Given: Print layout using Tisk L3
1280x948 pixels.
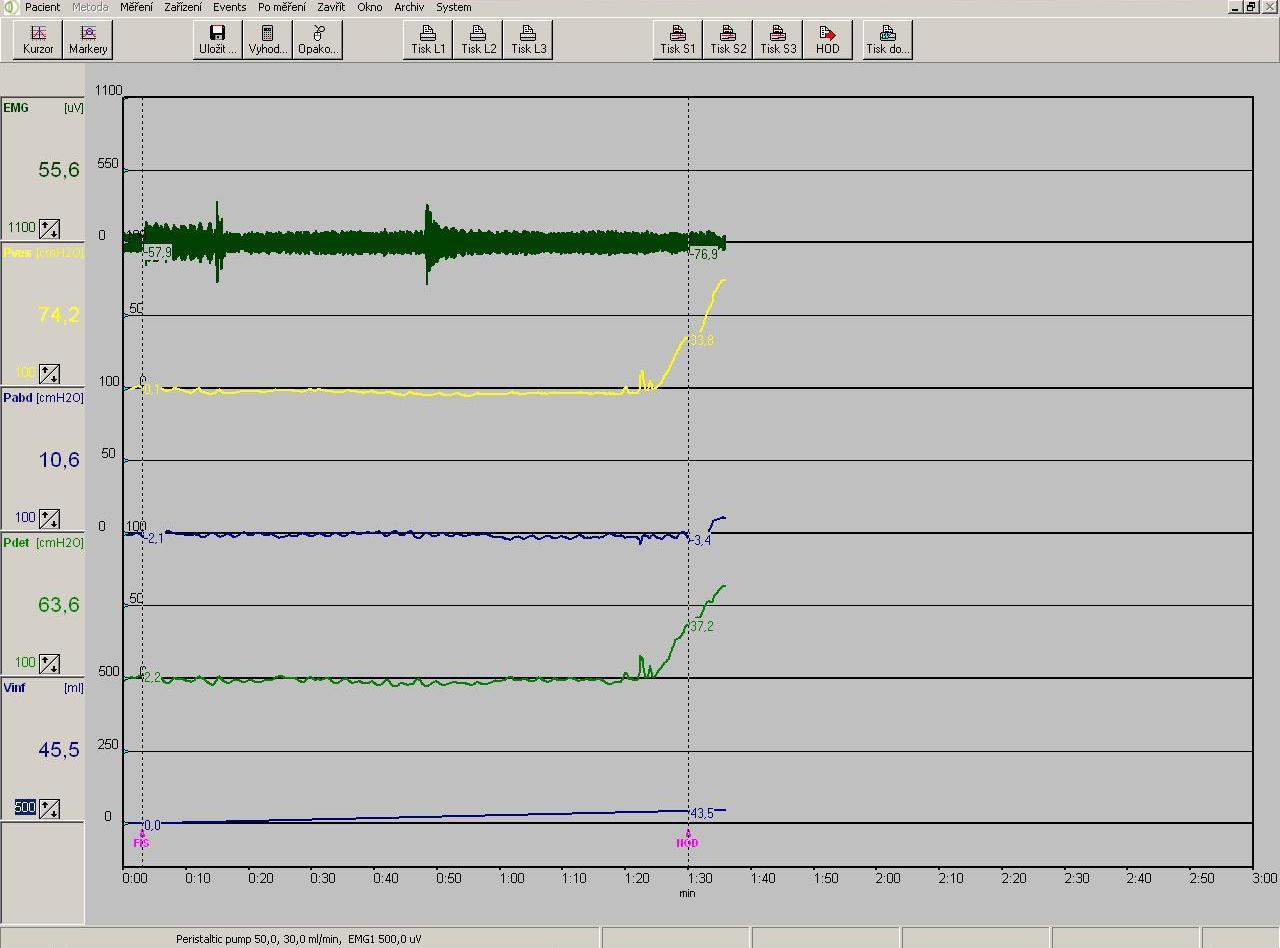Looking at the screenshot, I should tap(528, 40).
